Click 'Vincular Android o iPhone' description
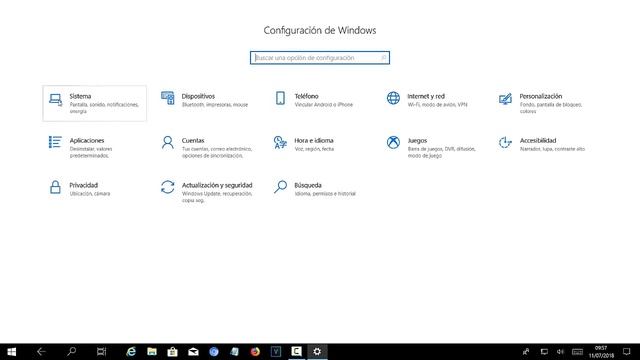The height and width of the screenshot is (360, 640). pyautogui.click(x=324, y=105)
